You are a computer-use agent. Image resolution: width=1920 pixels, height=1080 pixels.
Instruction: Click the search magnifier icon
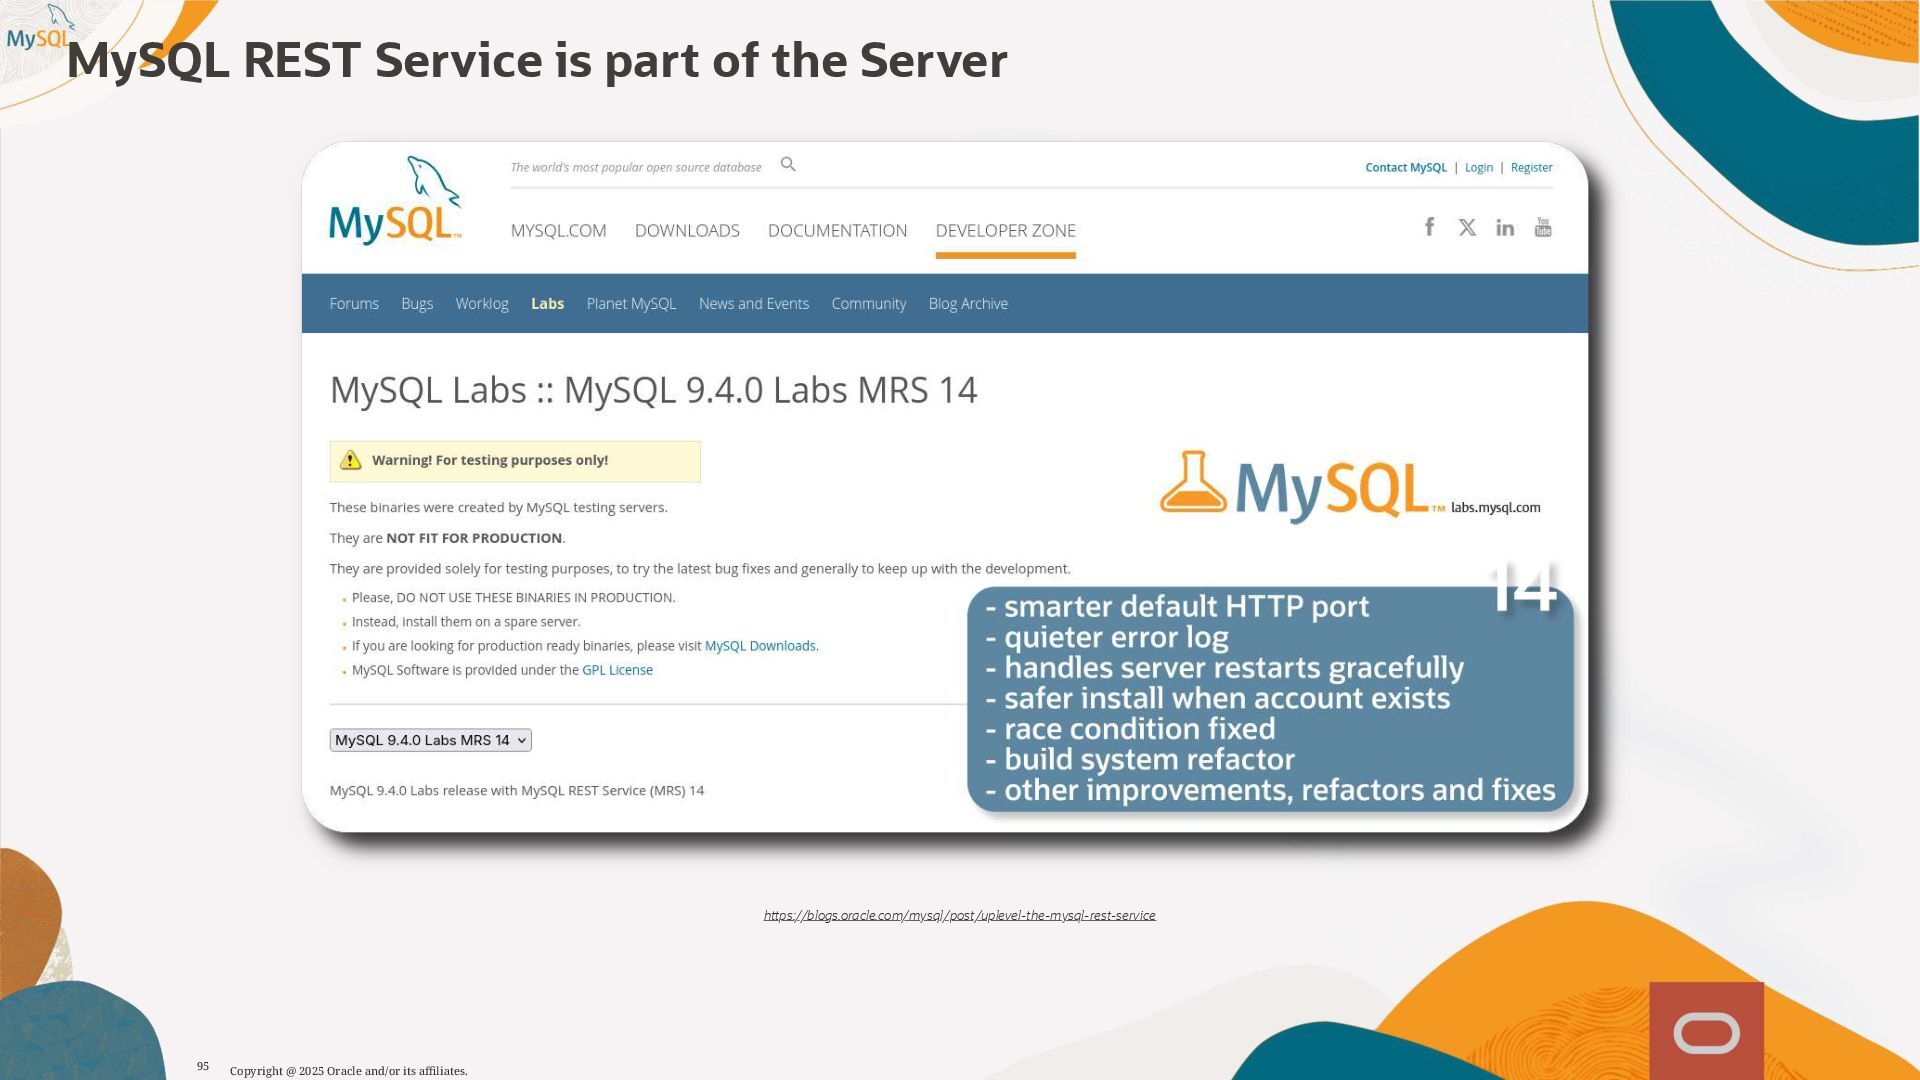(x=788, y=164)
